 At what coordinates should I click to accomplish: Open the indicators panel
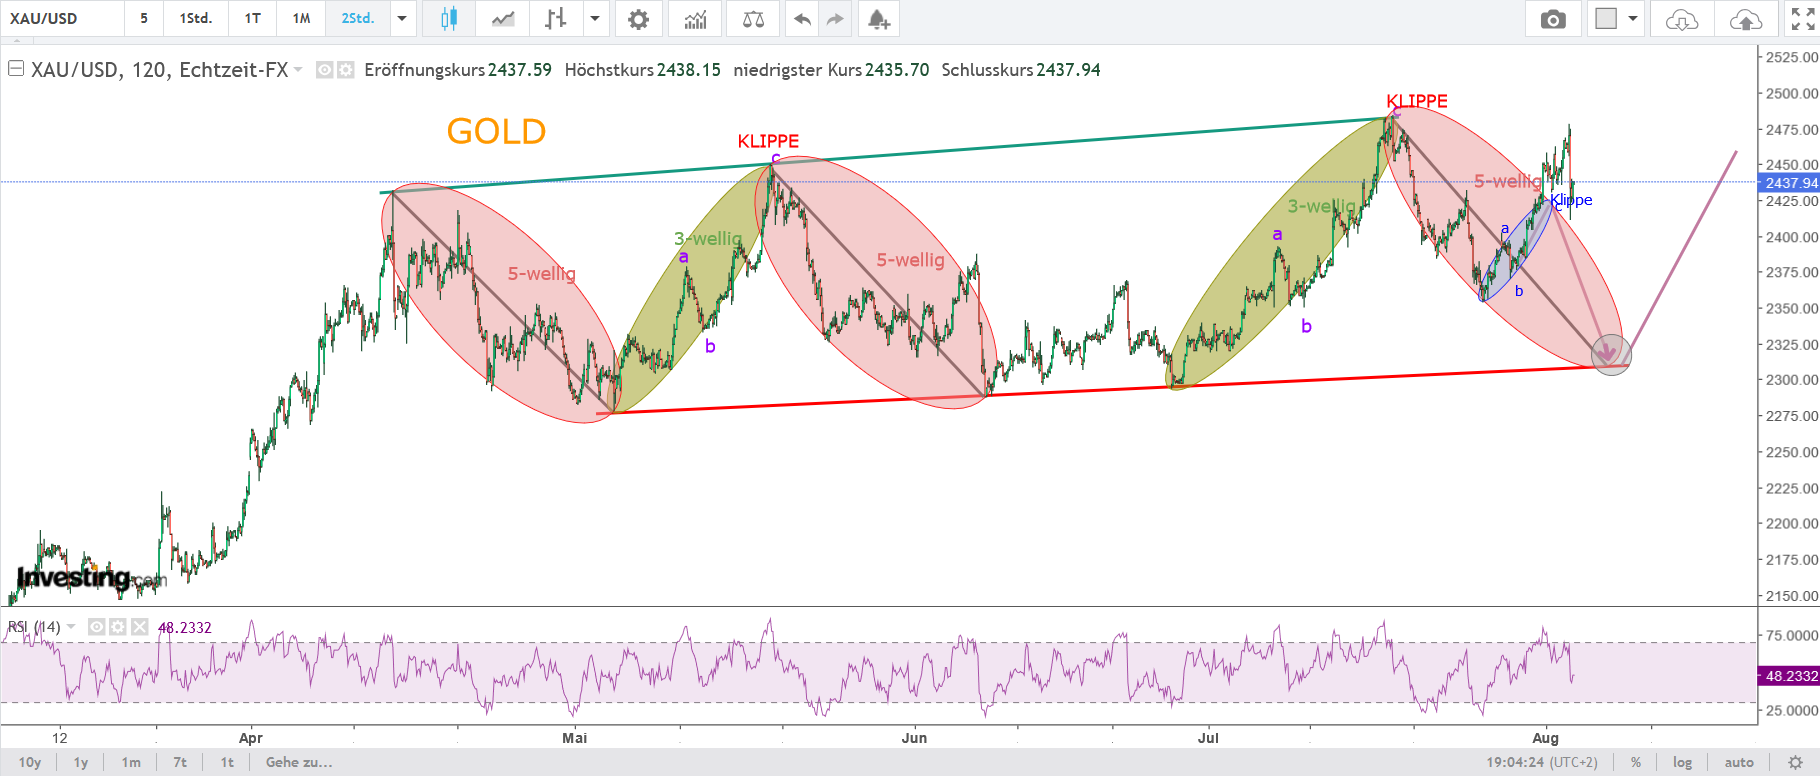695,19
